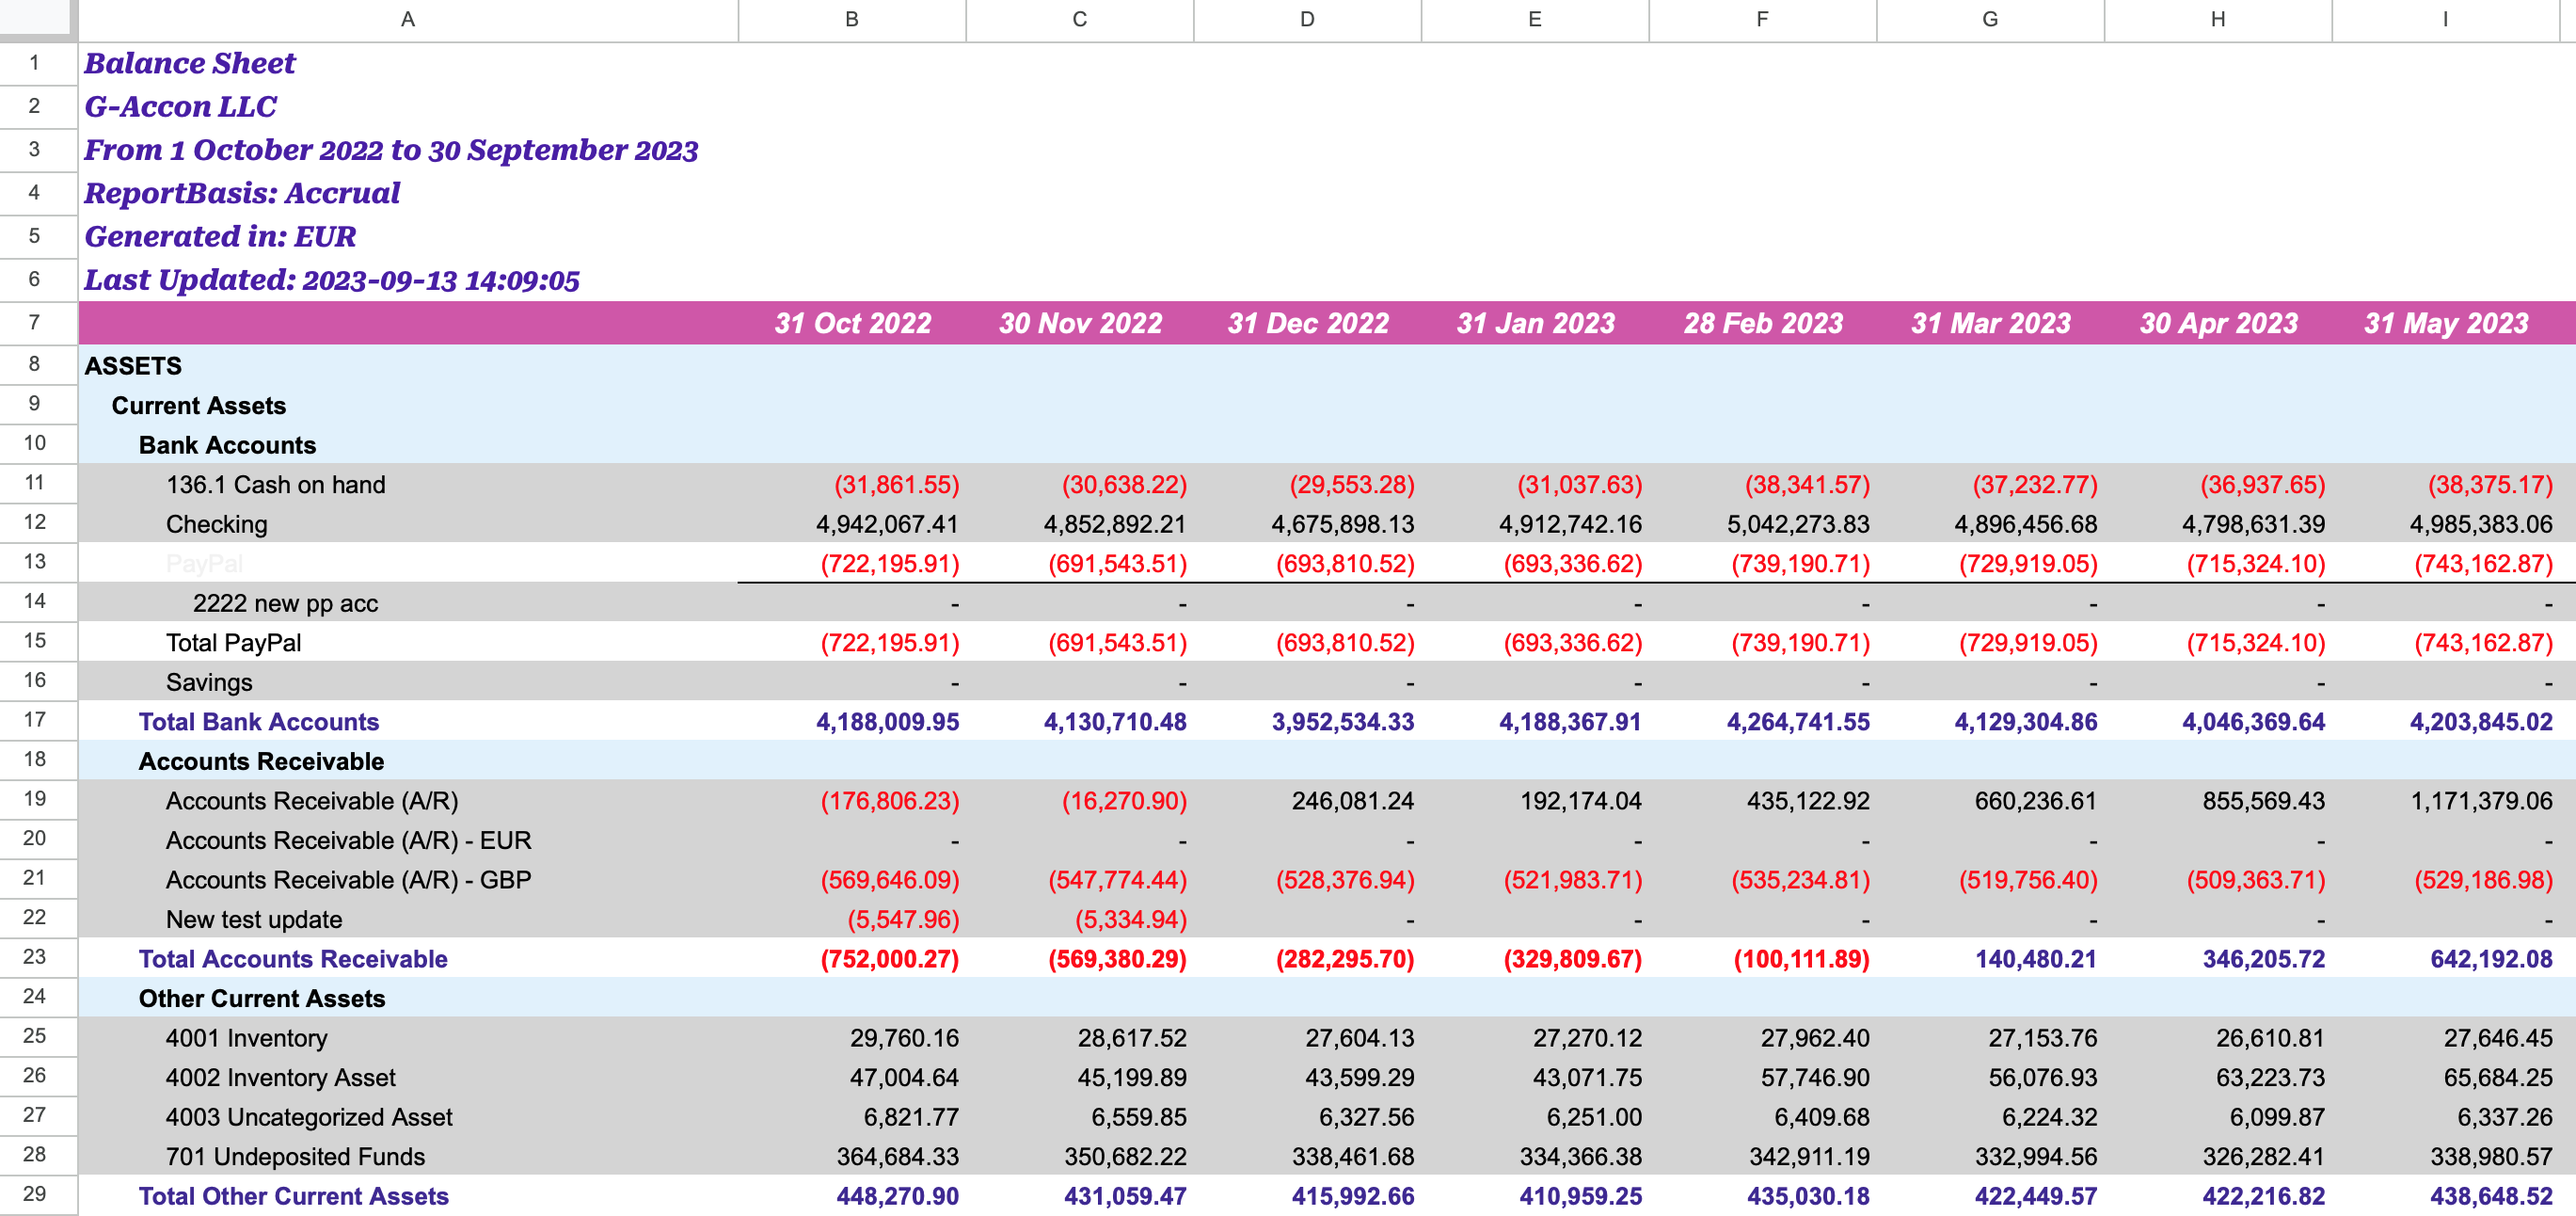Select the value 5,042,273.83 for Feb 2023

tap(1798, 524)
